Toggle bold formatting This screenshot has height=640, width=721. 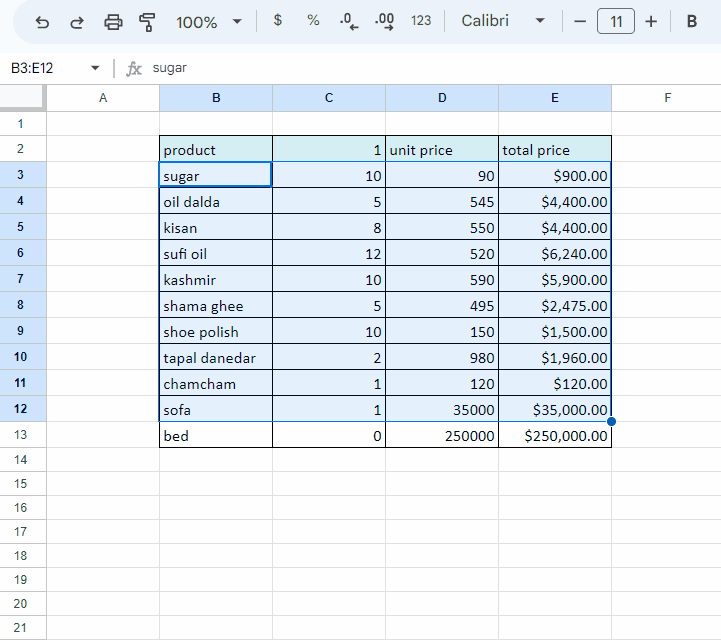pos(692,21)
